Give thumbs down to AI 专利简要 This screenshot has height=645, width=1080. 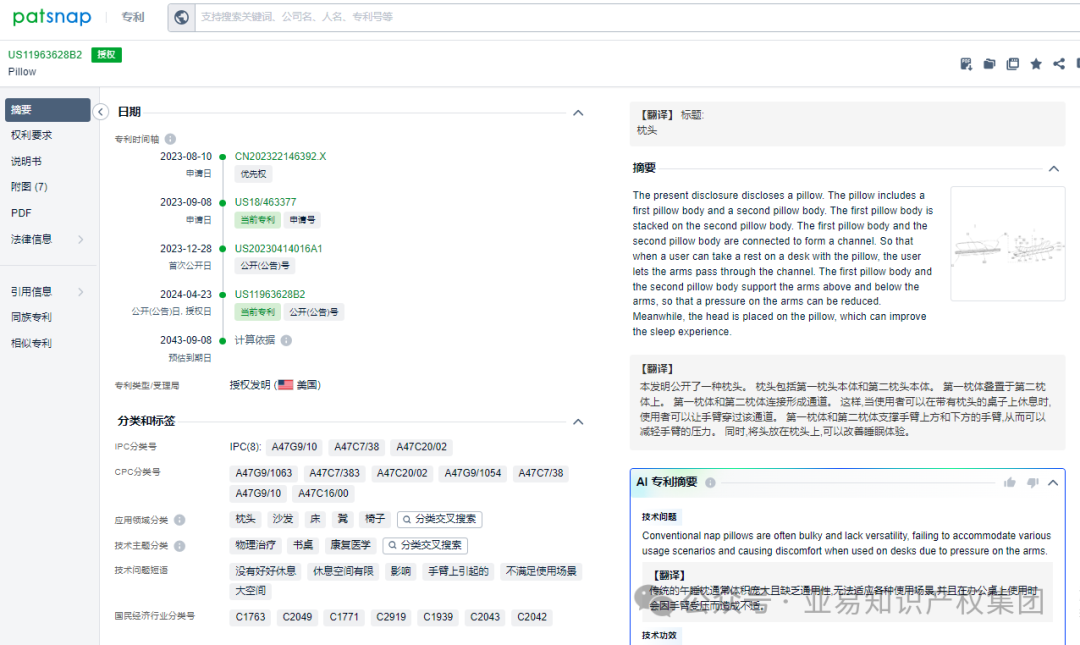[1034, 482]
